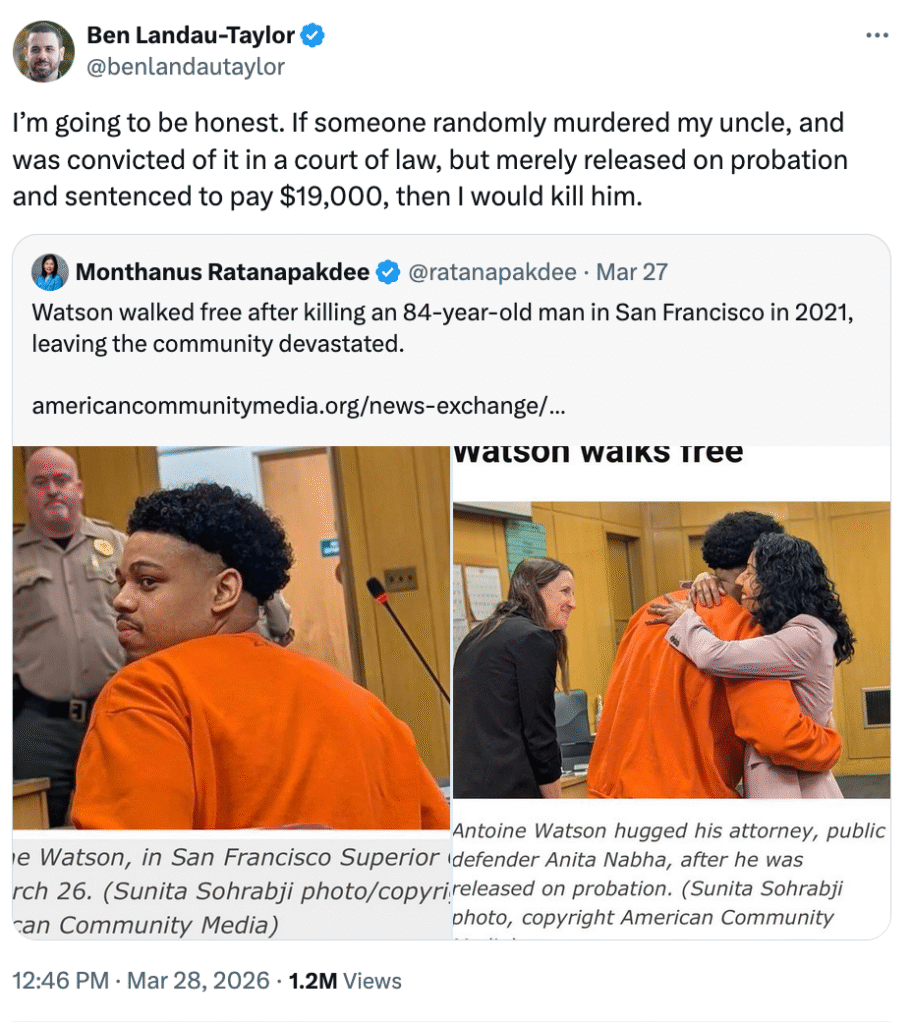Open the @benlandautaylor handle
912x1024 pixels.
tap(186, 67)
